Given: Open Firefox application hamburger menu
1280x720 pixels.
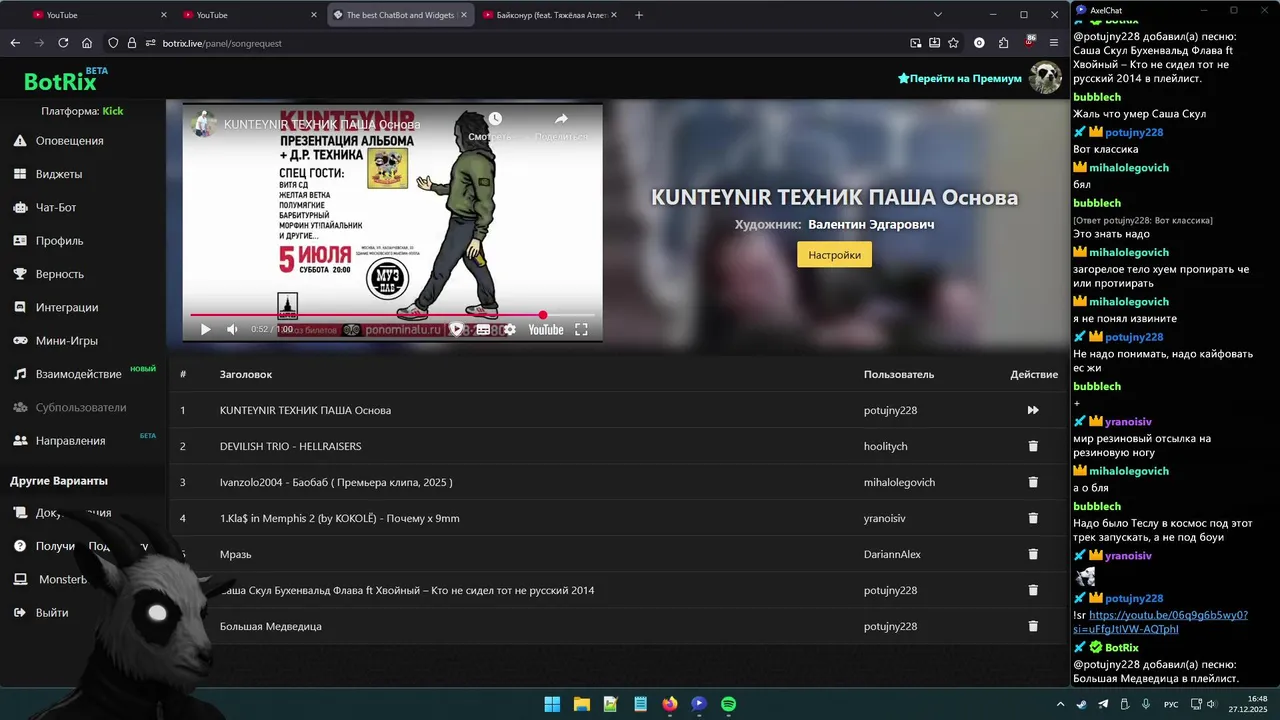Looking at the screenshot, I should [x=1054, y=43].
